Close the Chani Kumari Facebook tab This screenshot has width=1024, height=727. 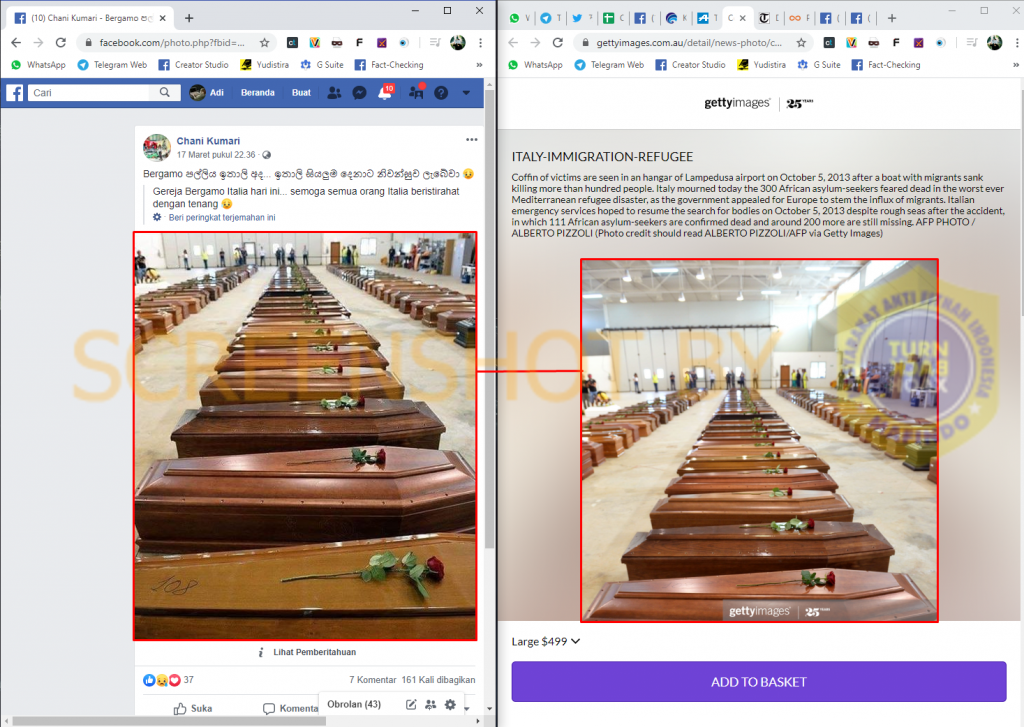163,18
